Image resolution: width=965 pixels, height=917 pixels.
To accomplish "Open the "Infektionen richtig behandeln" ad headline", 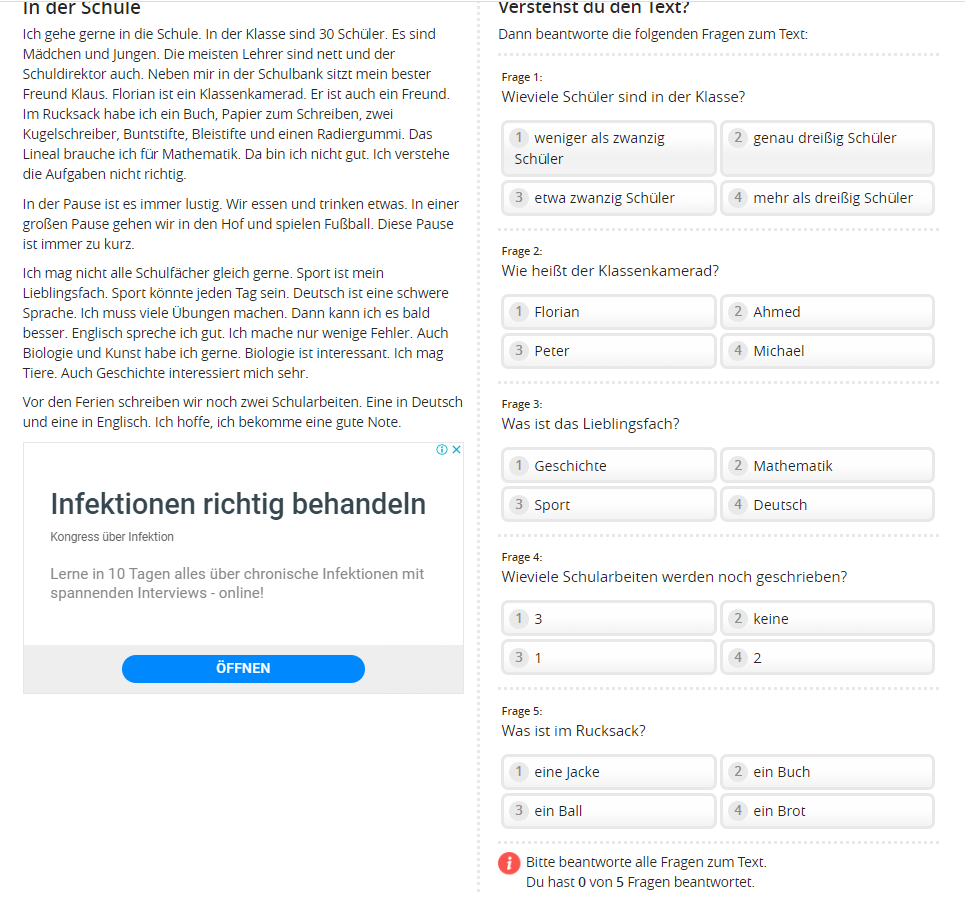I will (x=238, y=504).
